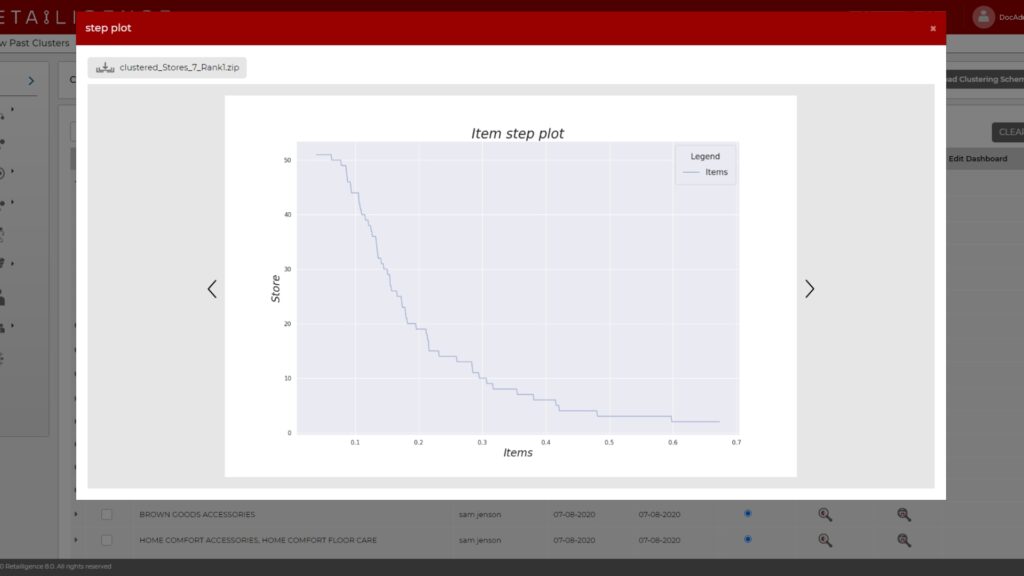1024x576 pixels.
Task: Go to the previous plot image
Action: pos(212,289)
